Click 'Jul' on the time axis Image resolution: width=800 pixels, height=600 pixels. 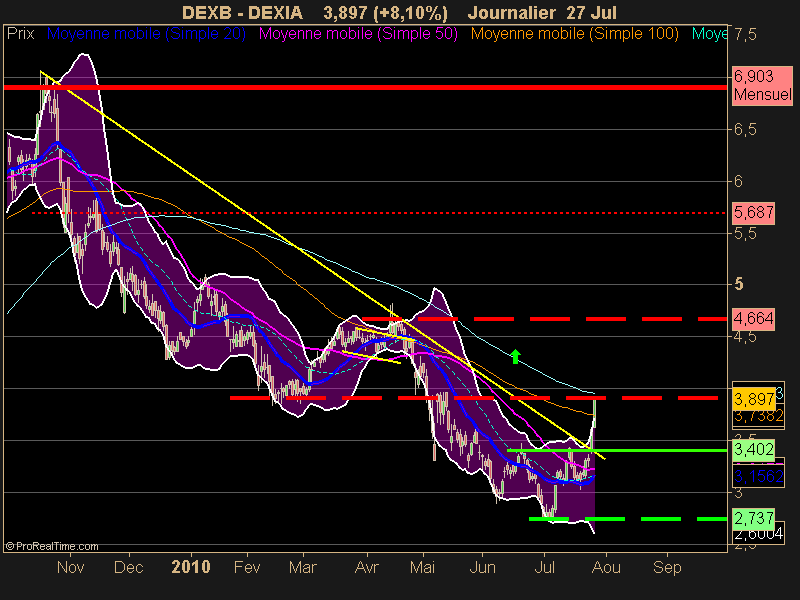pyautogui.click(x=544, y=567)
